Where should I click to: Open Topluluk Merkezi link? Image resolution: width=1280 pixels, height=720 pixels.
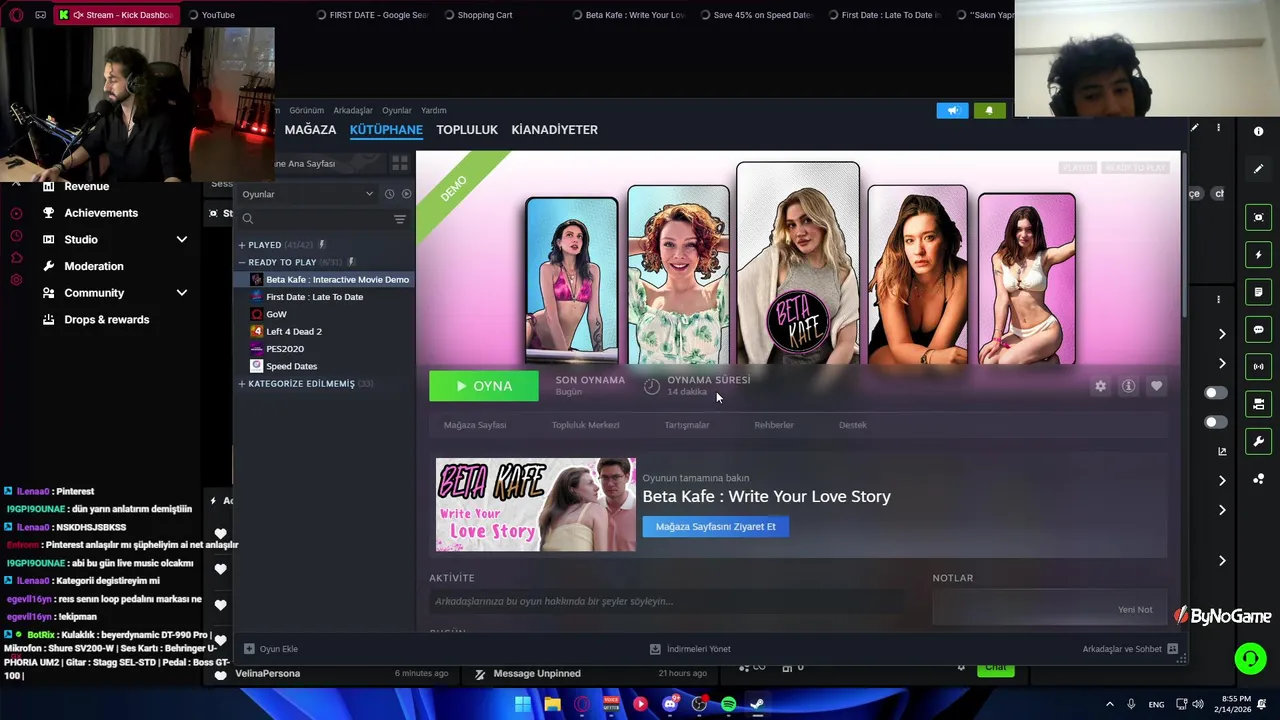tap(586, 425)
